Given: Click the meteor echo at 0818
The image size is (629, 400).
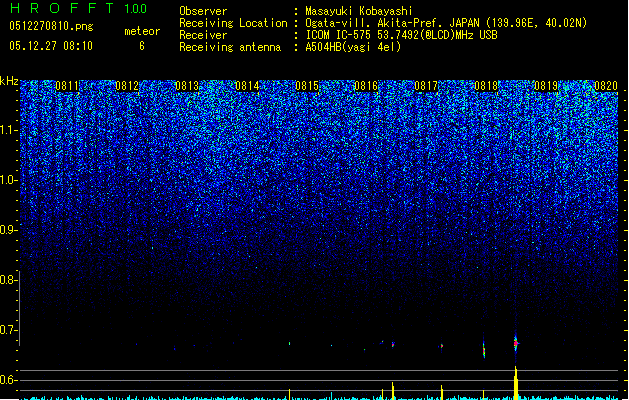Looking at the screenshot, I should [x=484, y=350].
